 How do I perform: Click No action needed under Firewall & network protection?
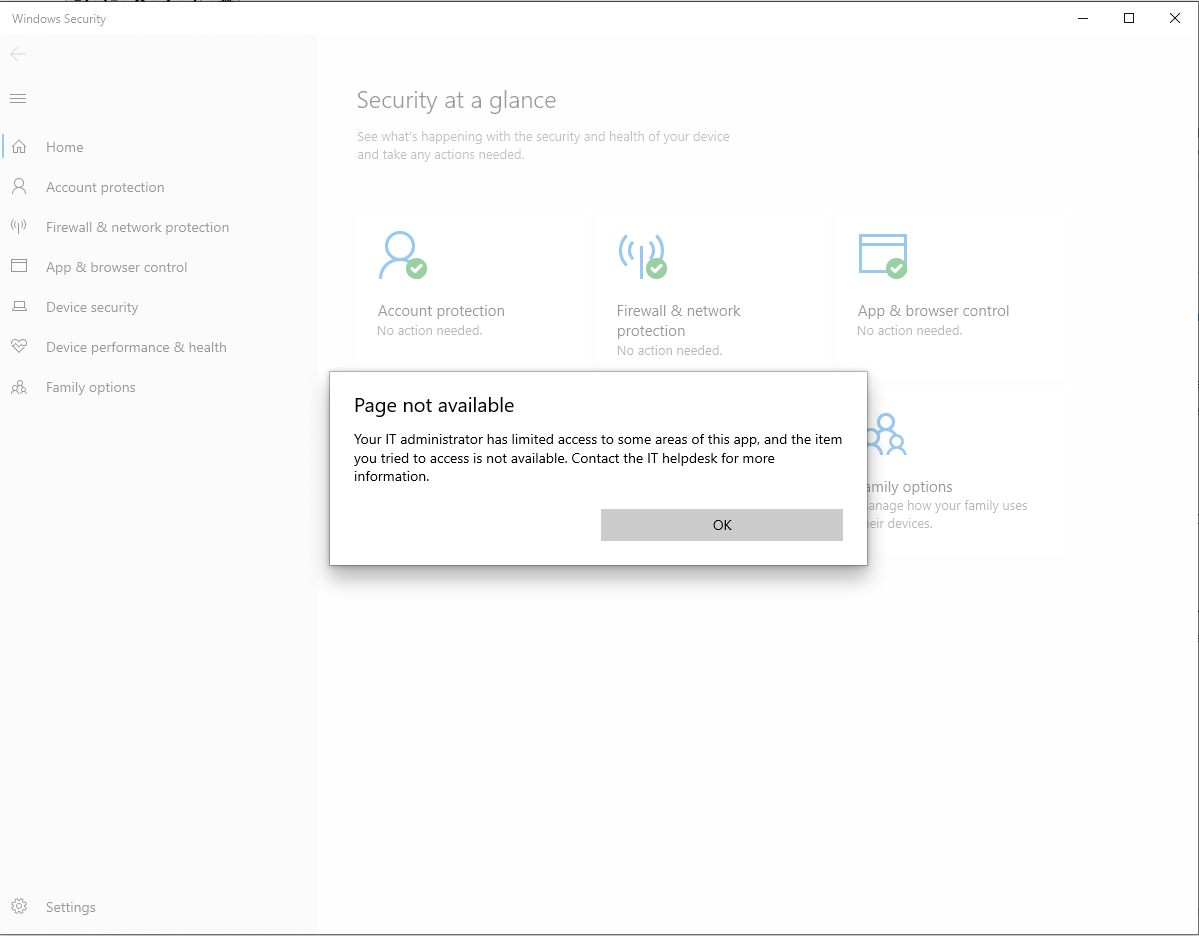click(x=669, y=350)
